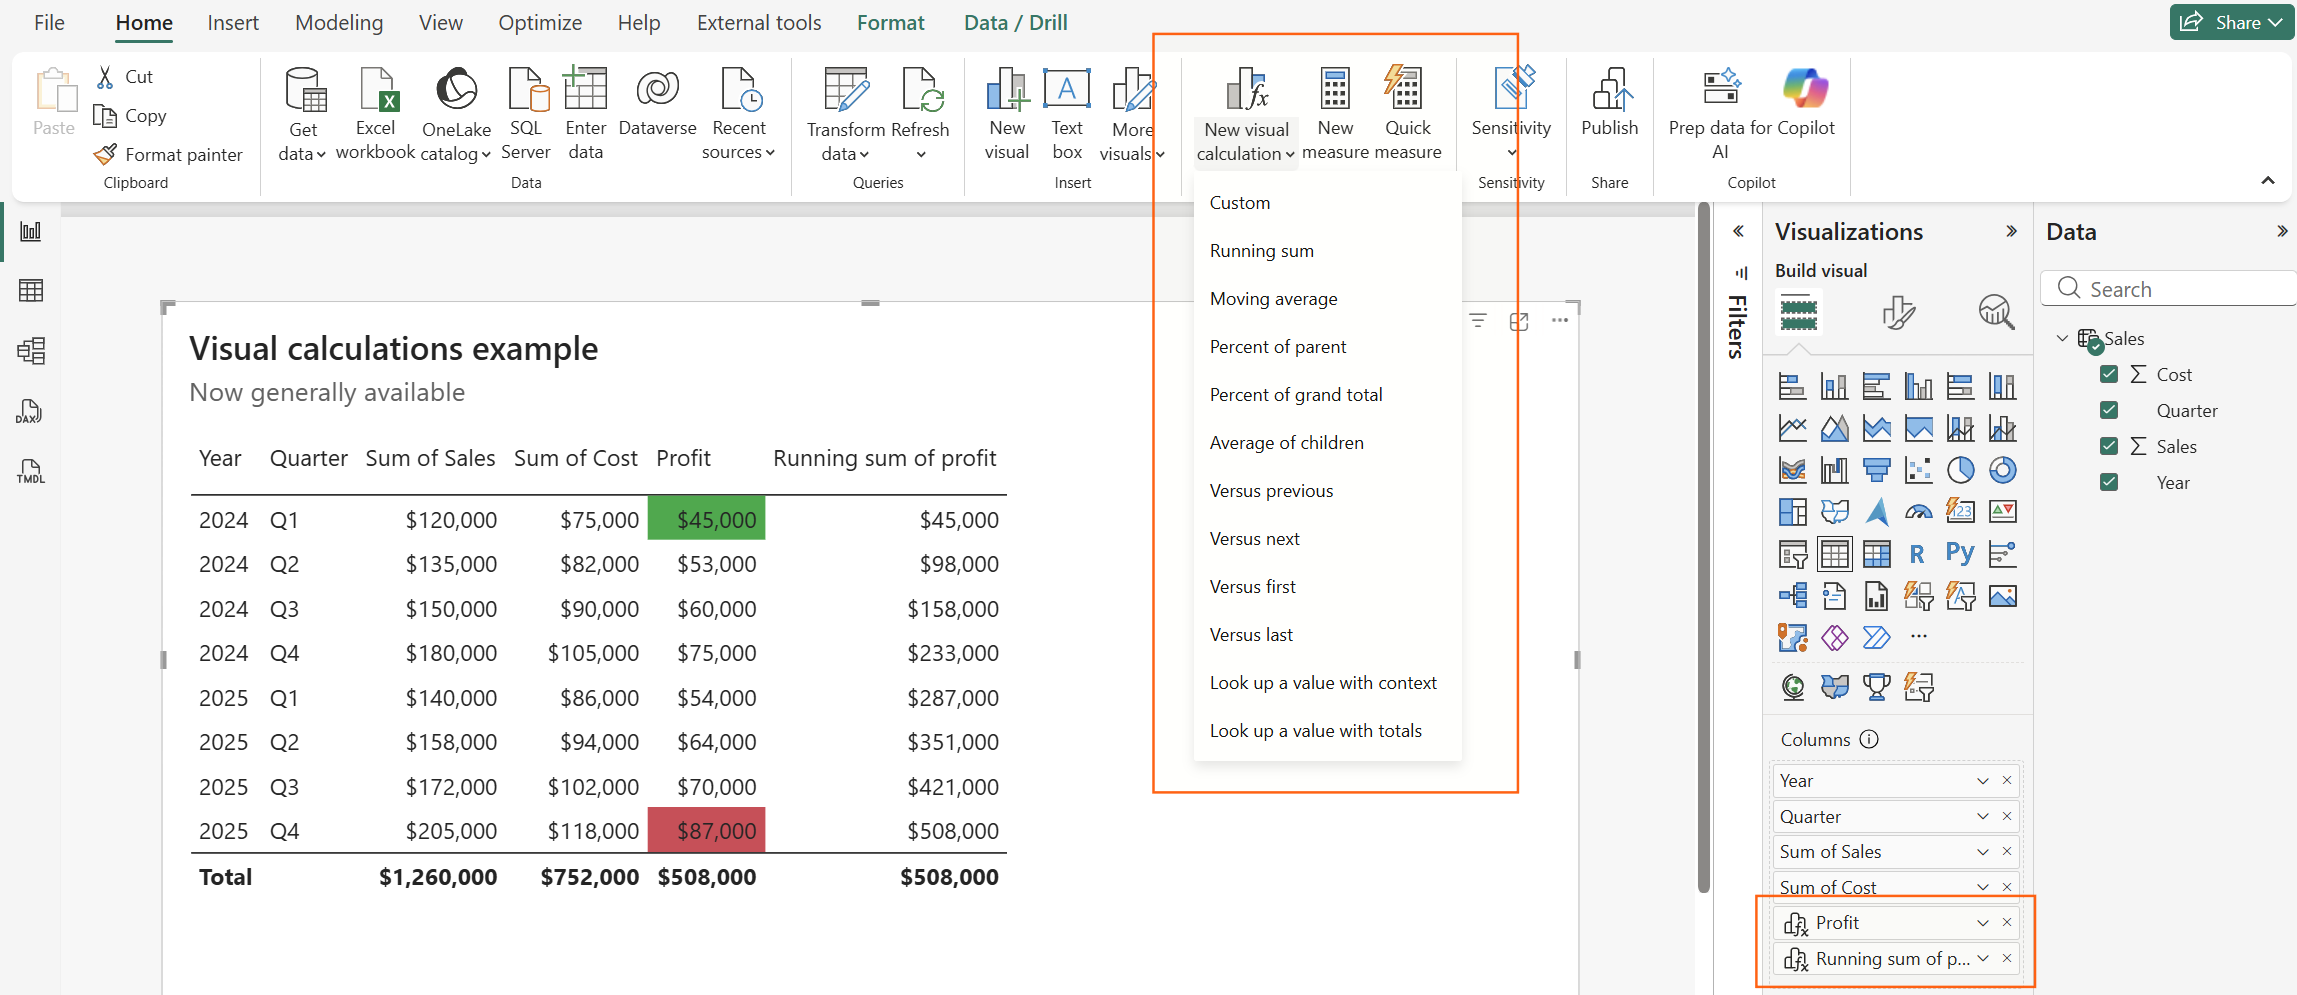Collapse the Sales table tree
2297x995 pixels.
point(2062,339)
